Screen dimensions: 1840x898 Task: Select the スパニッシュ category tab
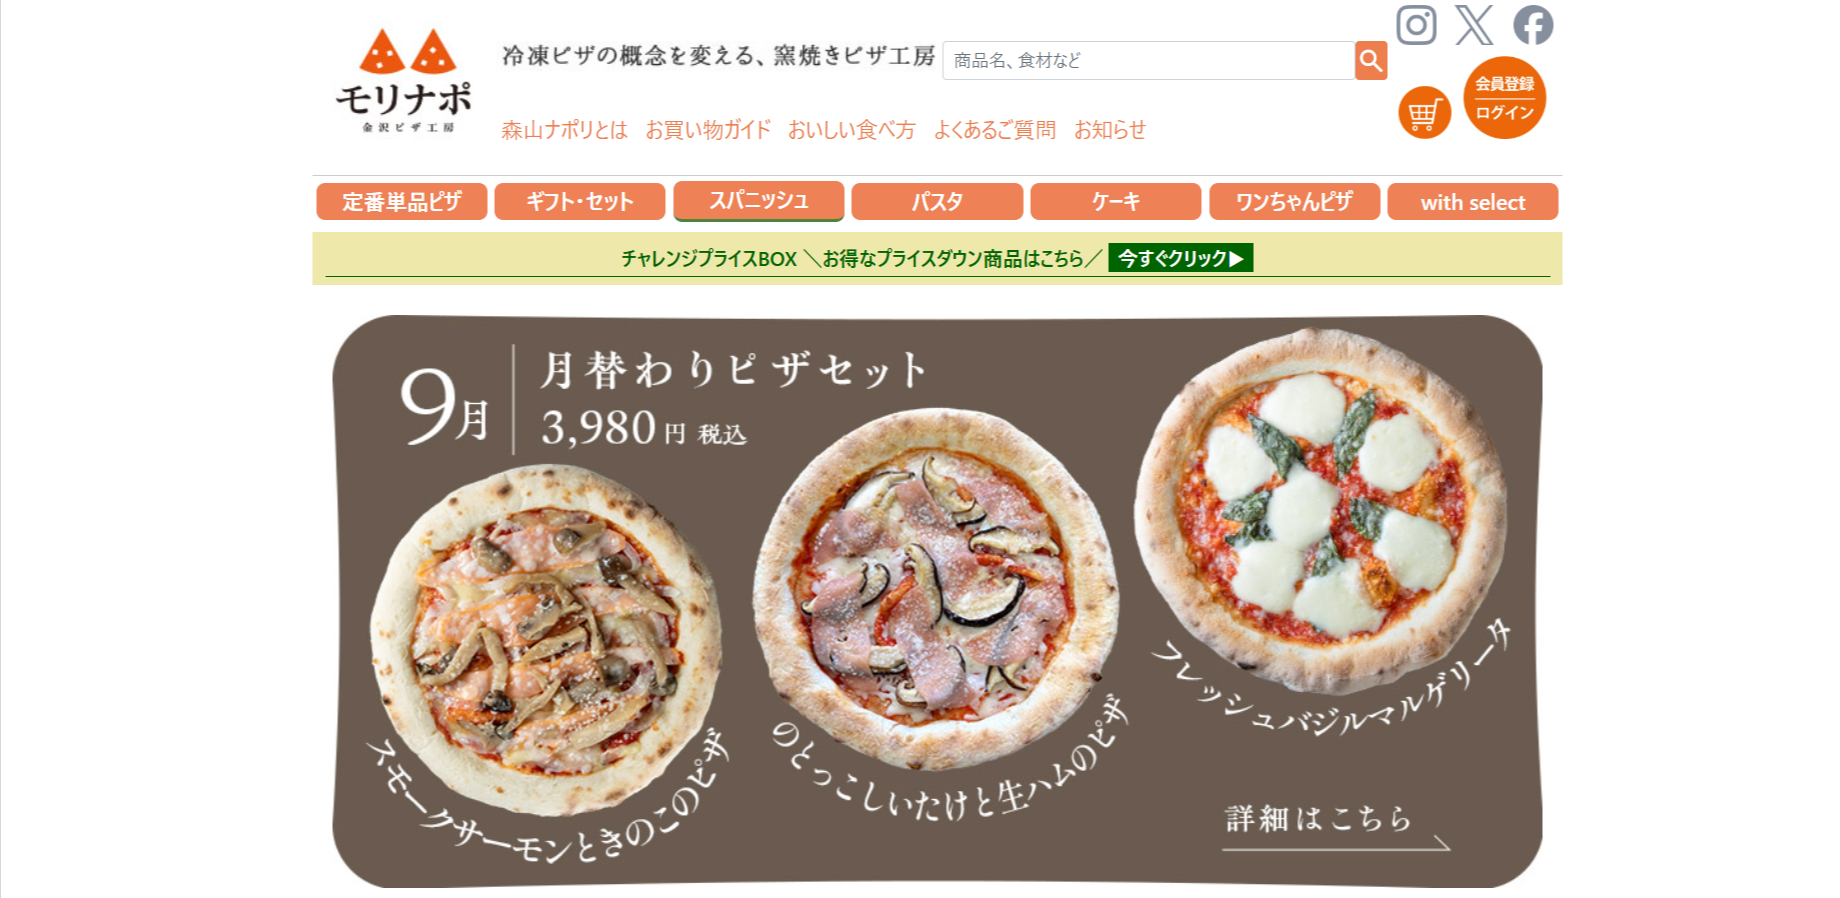click(759, 200)
